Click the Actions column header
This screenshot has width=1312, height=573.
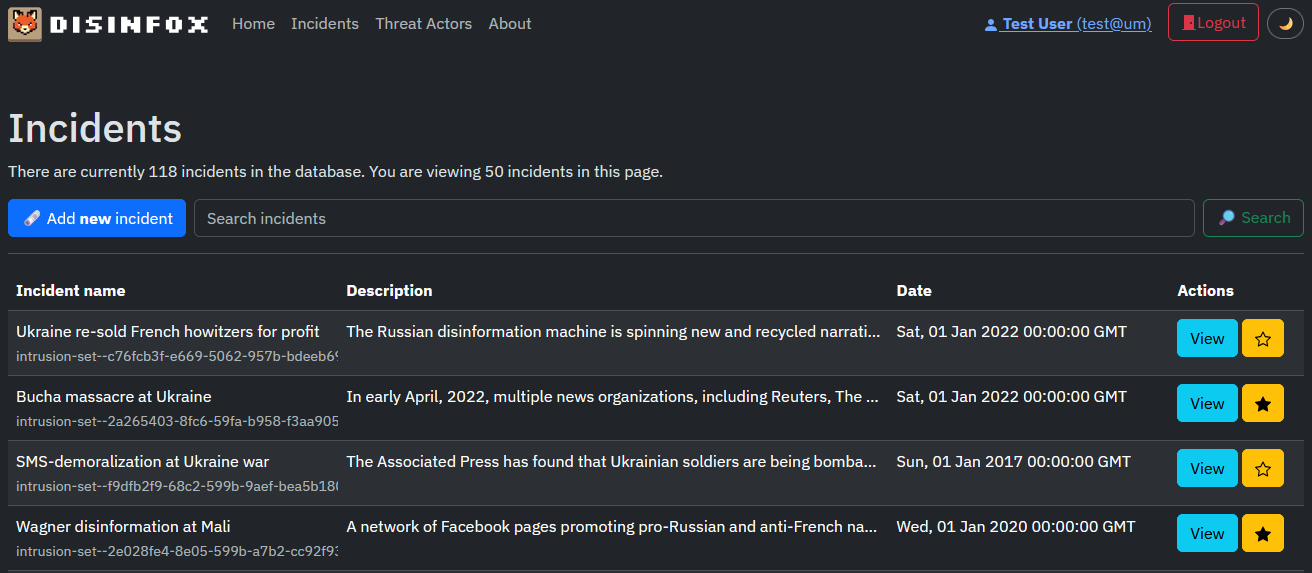point(1205,291)
